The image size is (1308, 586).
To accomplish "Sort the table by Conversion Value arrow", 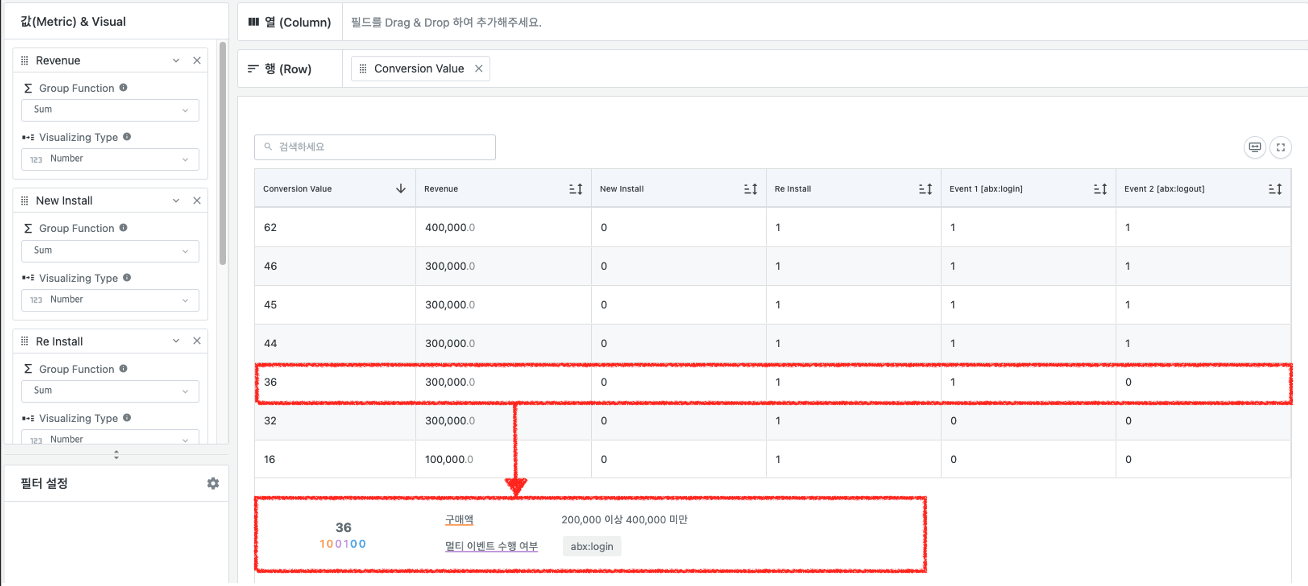I will (401, 189).
